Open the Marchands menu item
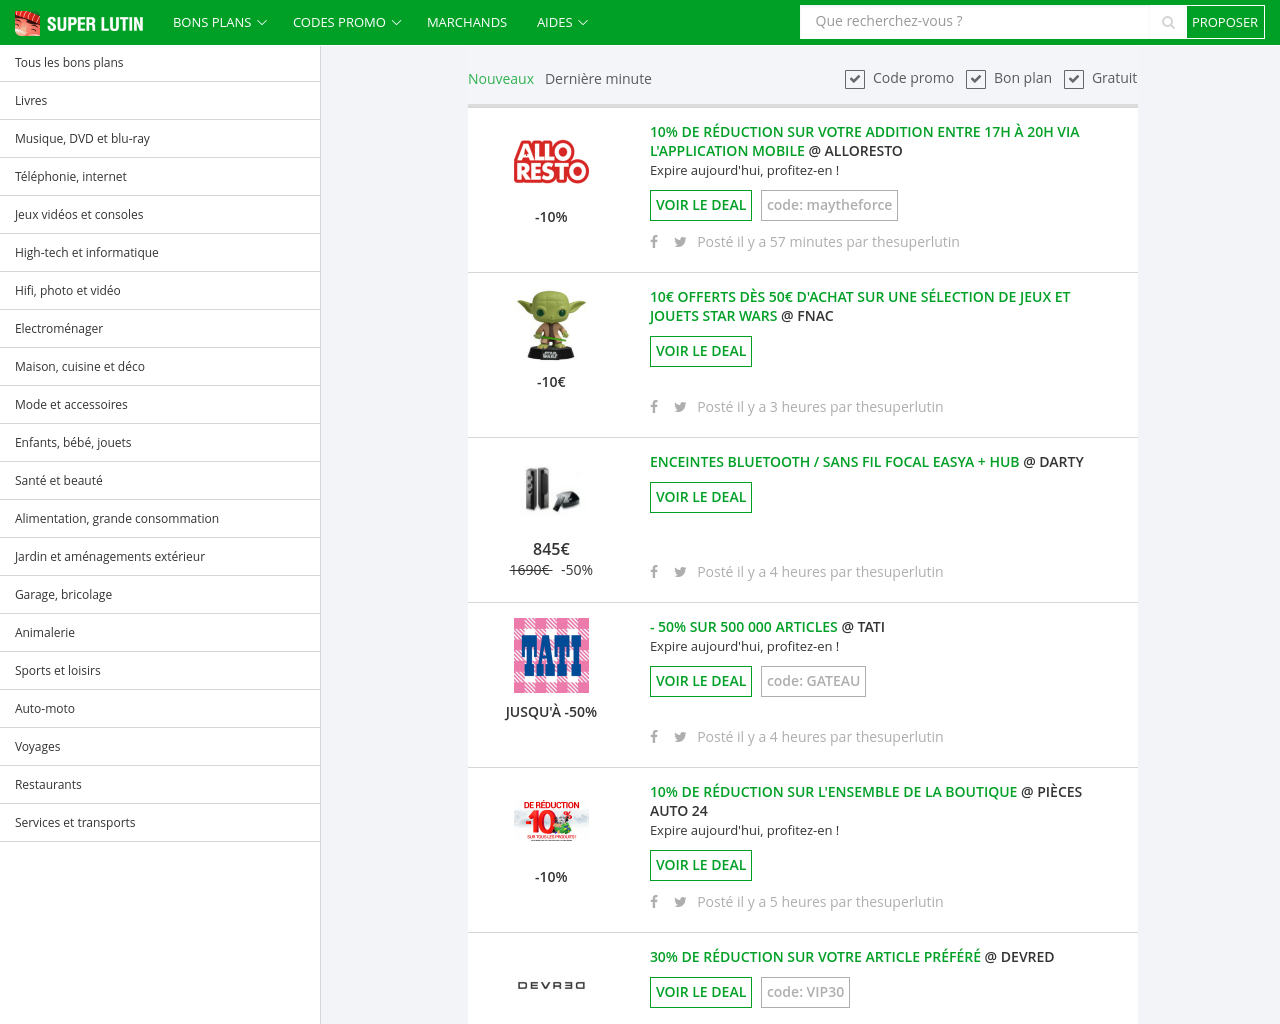Screen dimensions: 1280x1024 (467, 22)
